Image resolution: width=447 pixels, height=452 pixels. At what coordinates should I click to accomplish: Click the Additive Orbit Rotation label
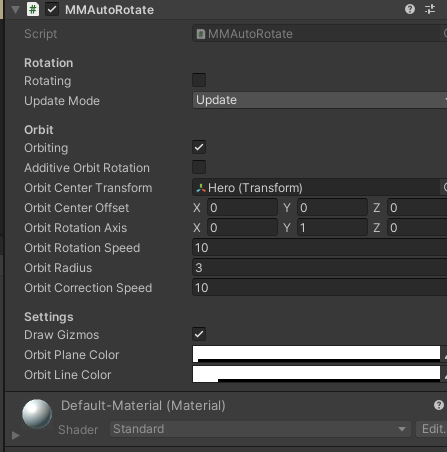coord(87,168)
